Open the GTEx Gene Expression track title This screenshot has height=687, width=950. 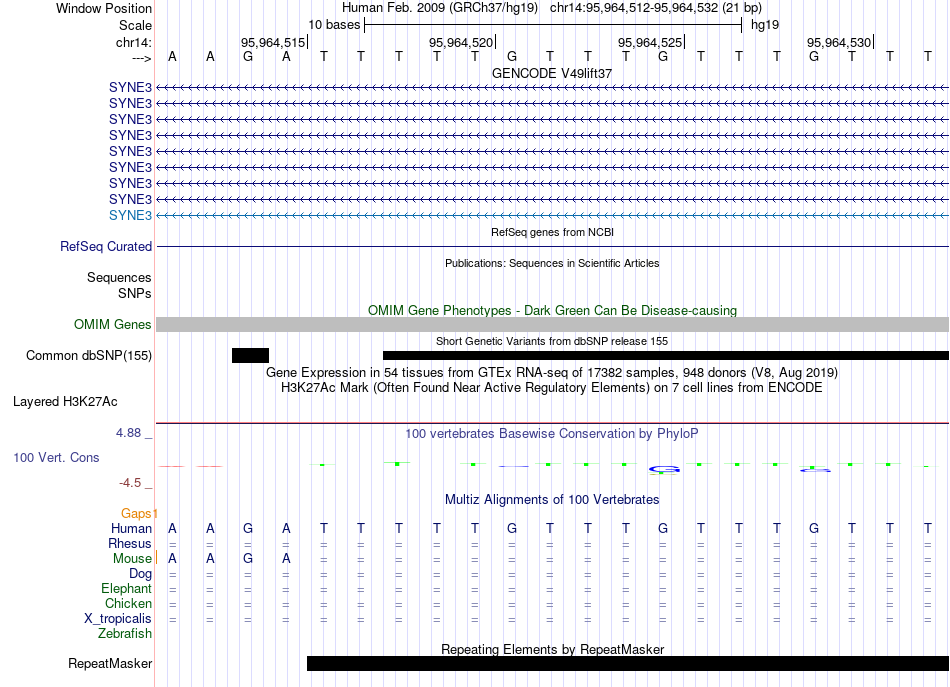click(552, 372)
